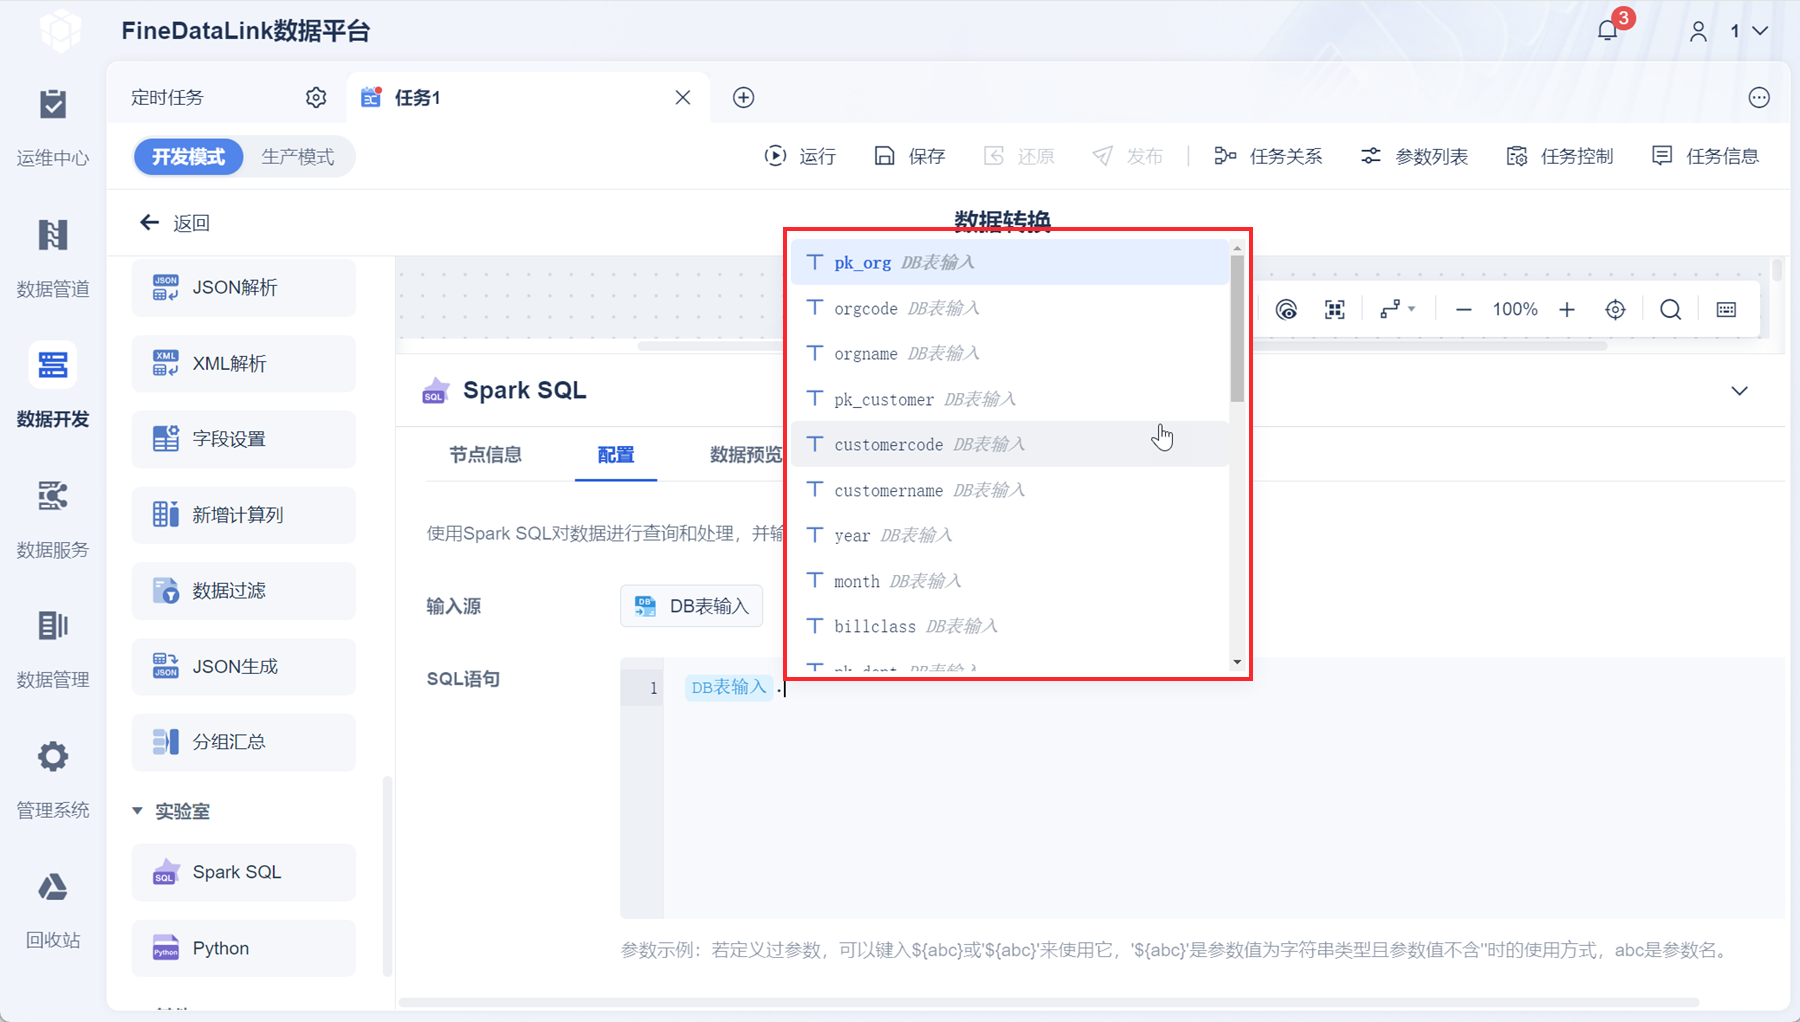Image resolution: width=1800 pixels, height=1022 pixels.
Task: Open the 数据管道 sidebar section
Action: coord(53,257)
